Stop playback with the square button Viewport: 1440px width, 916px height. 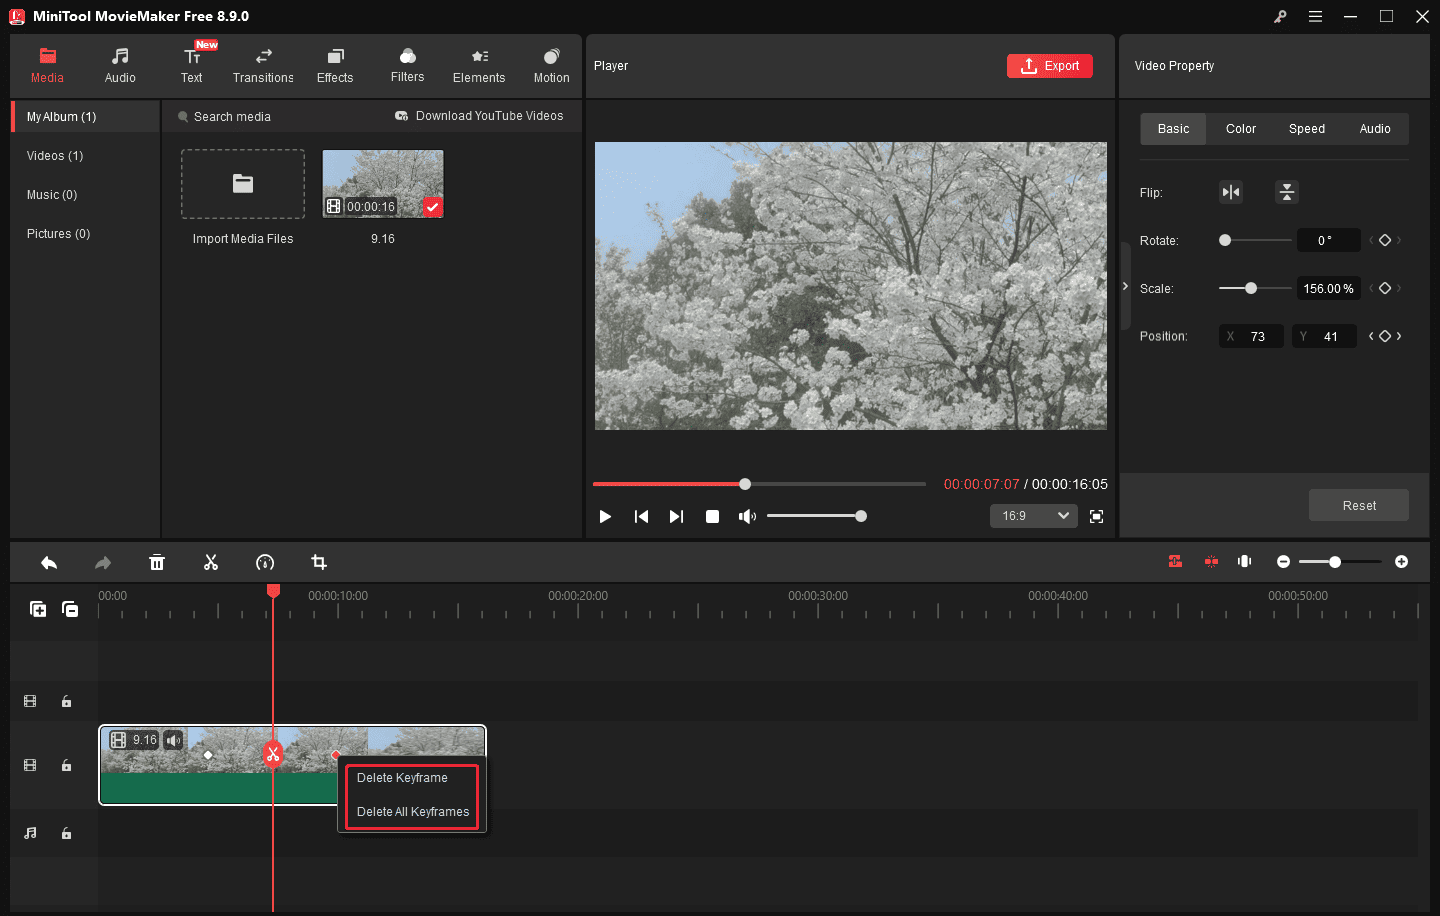(712, 516)
